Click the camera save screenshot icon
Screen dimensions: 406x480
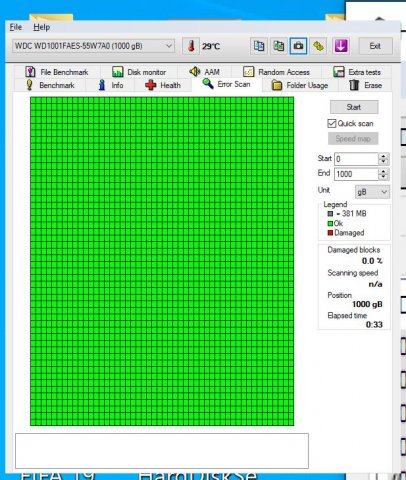click(x=298, y=46)
